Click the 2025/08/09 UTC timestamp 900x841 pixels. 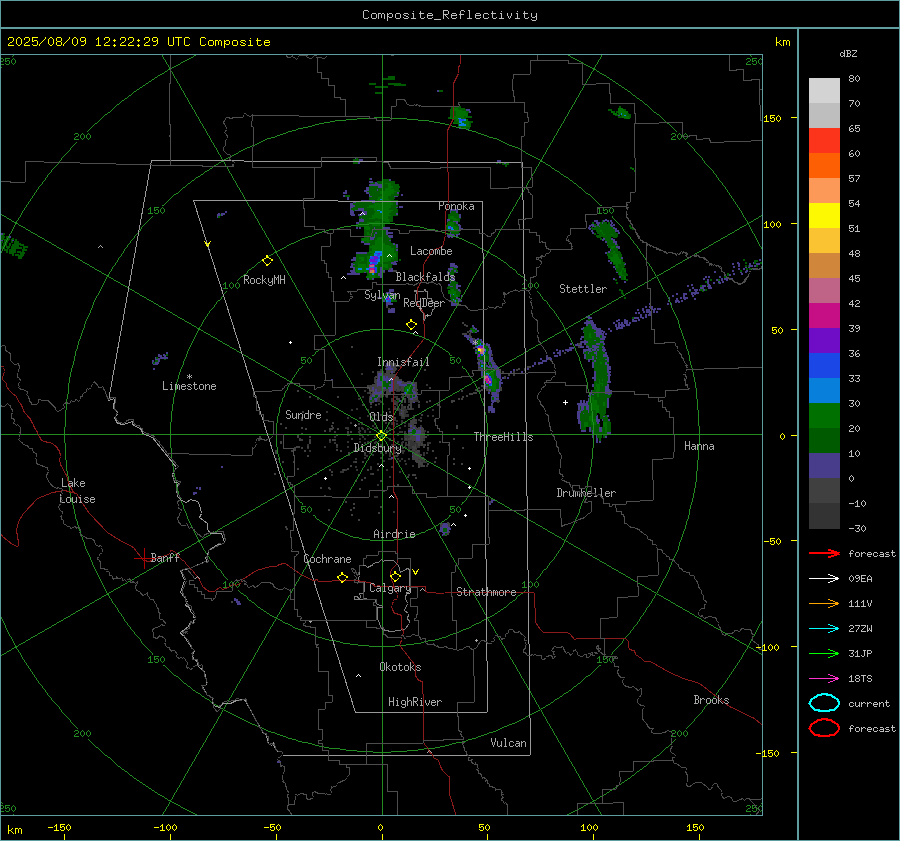(138, 42)
